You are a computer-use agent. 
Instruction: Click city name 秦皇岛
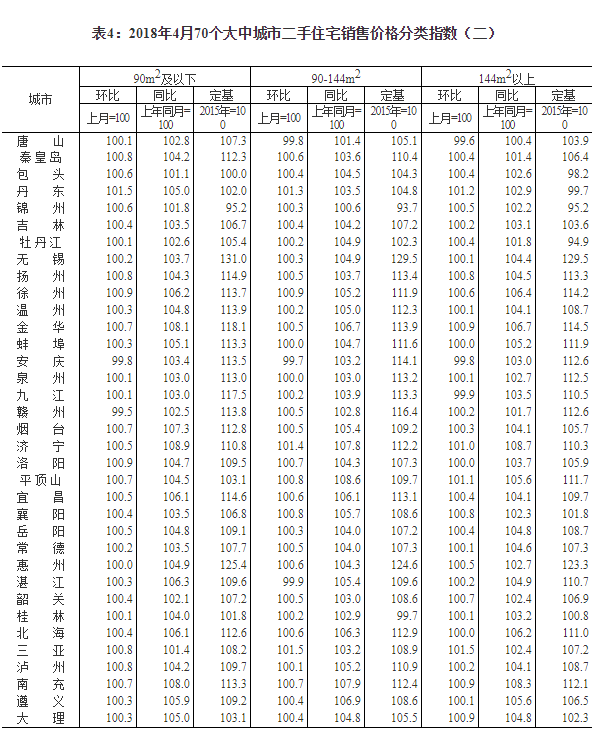coord(40,157)
